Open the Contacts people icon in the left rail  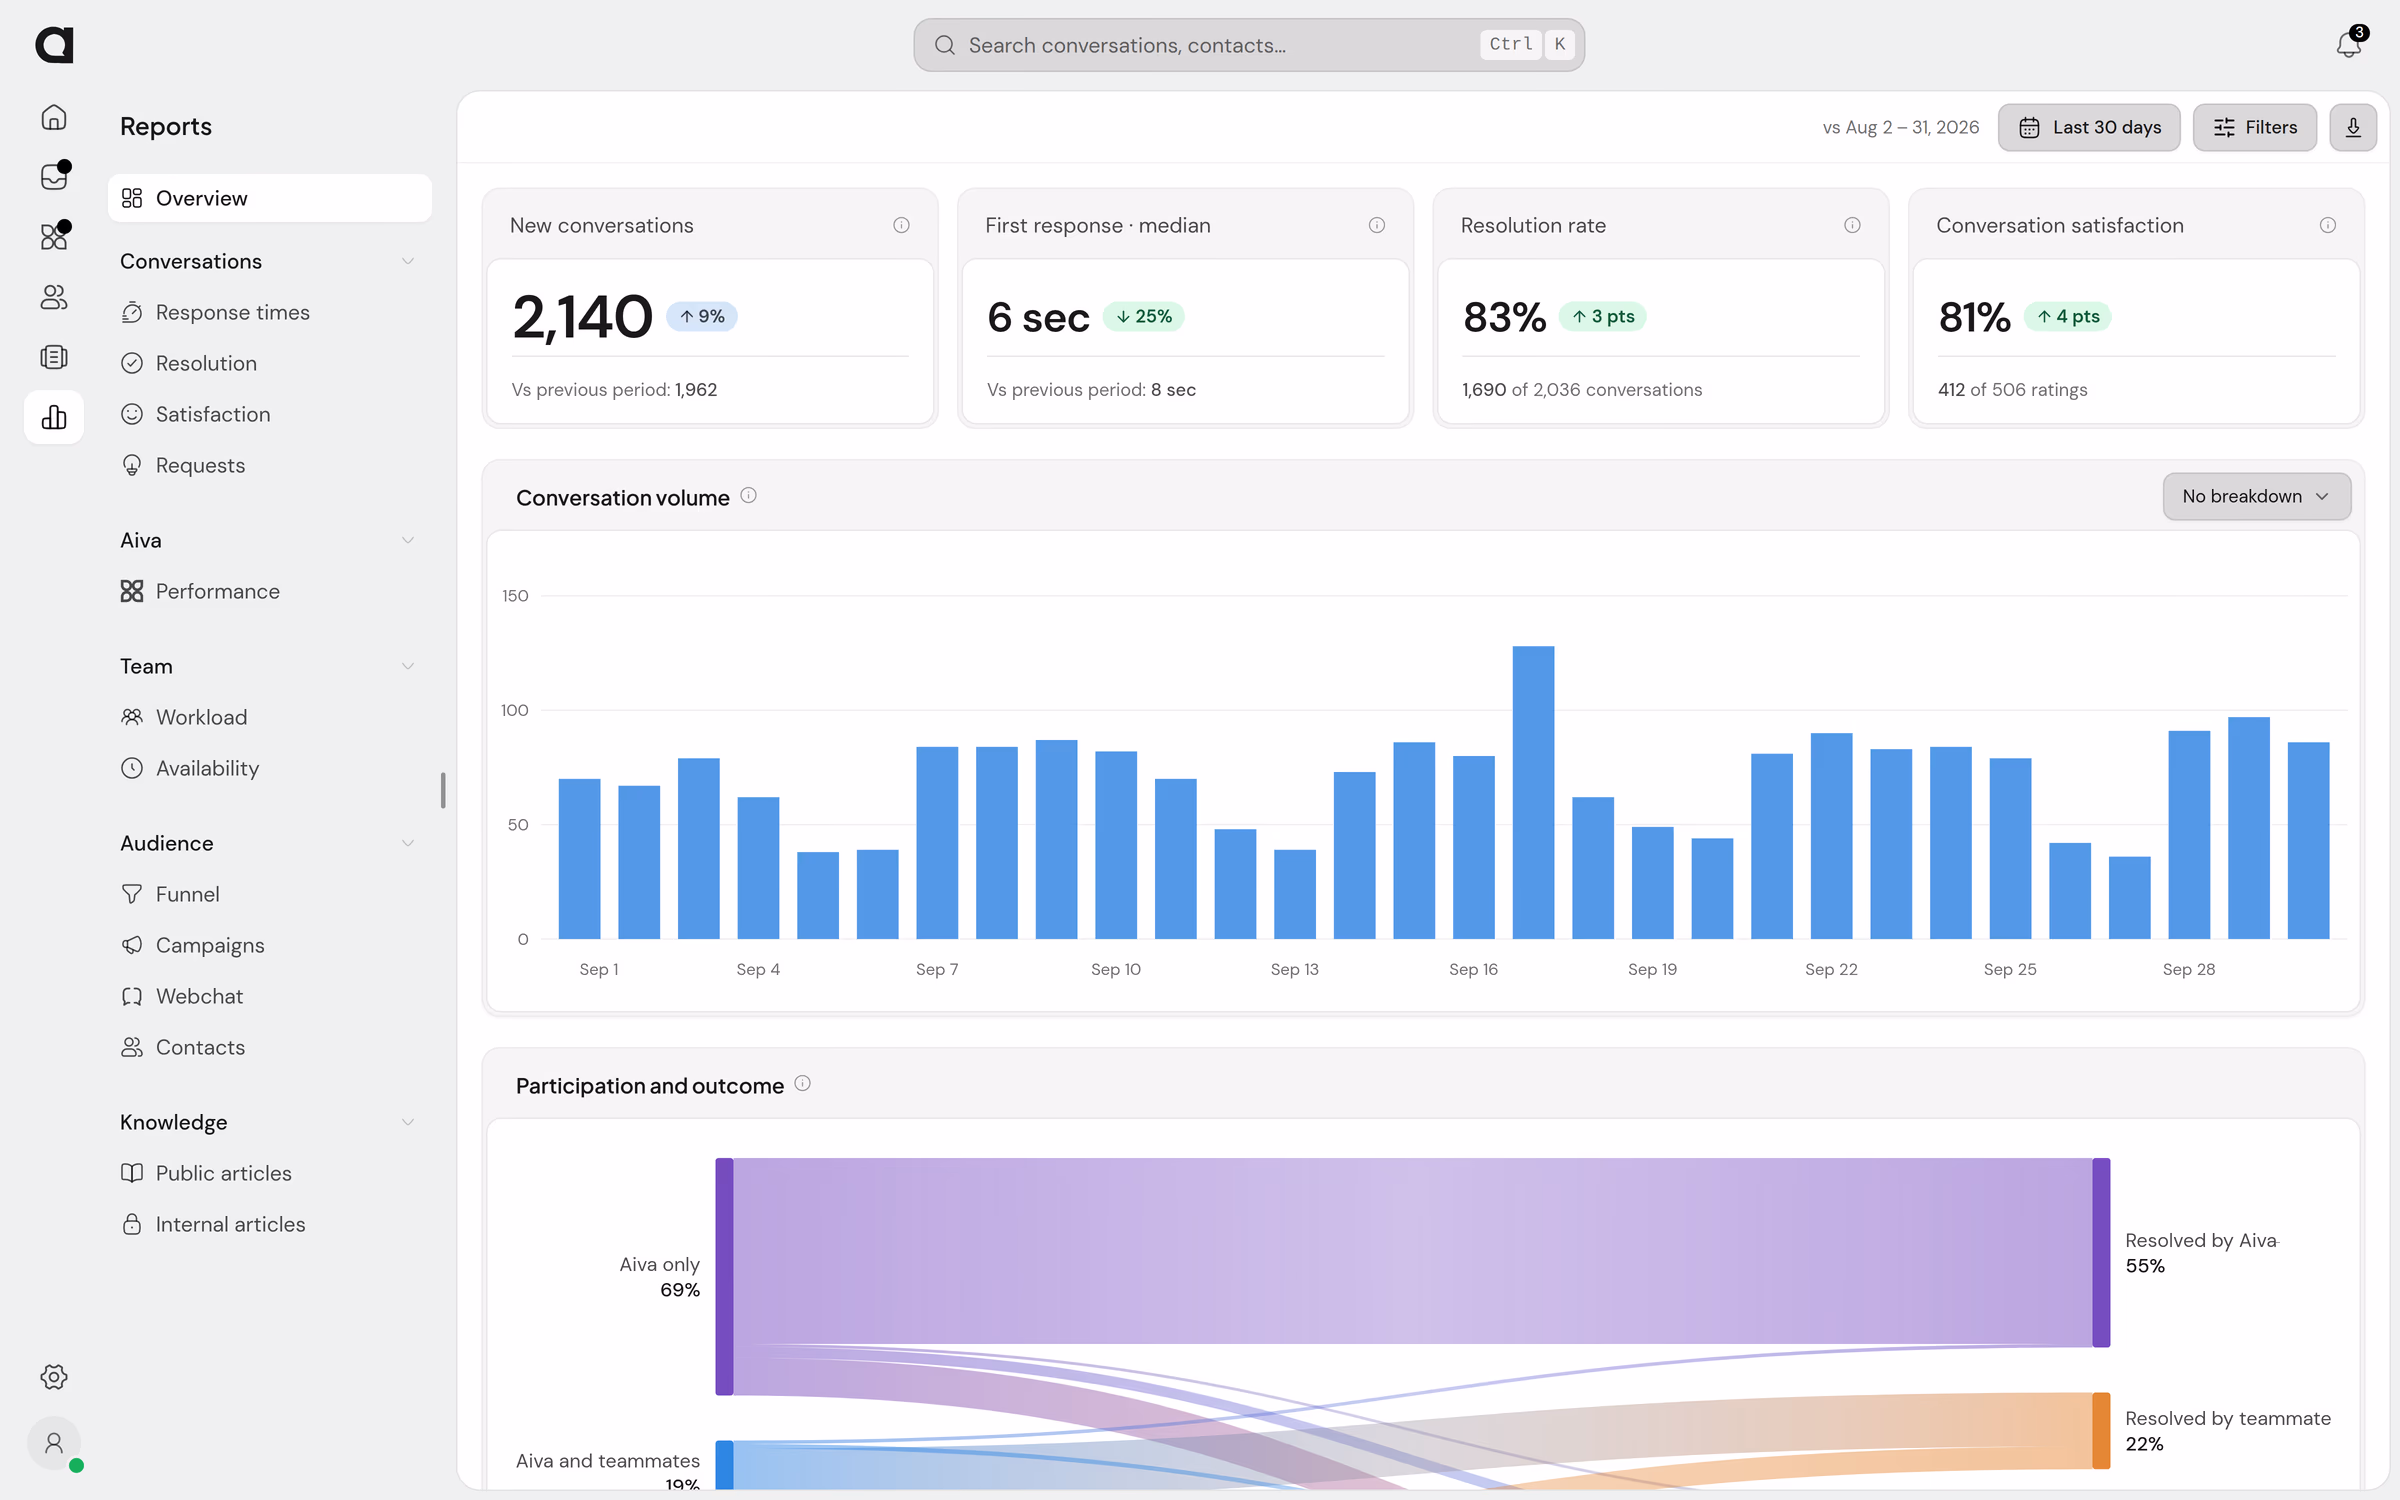[54, 297]
